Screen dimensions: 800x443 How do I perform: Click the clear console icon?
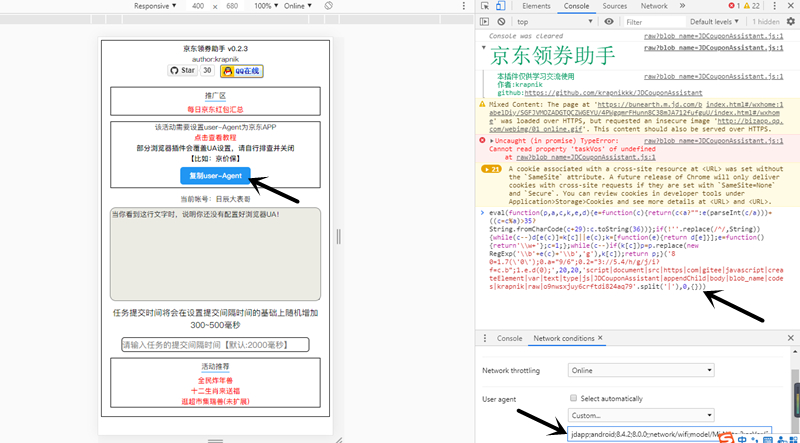click(503, 21)
